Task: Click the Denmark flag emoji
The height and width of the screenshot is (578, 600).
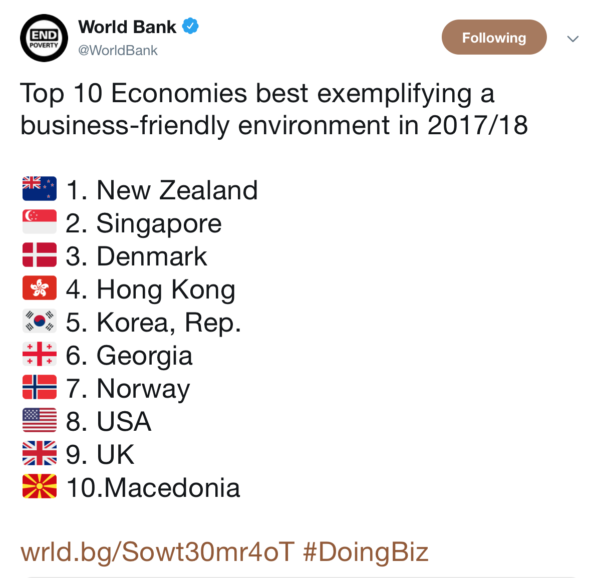Action: 39,256
